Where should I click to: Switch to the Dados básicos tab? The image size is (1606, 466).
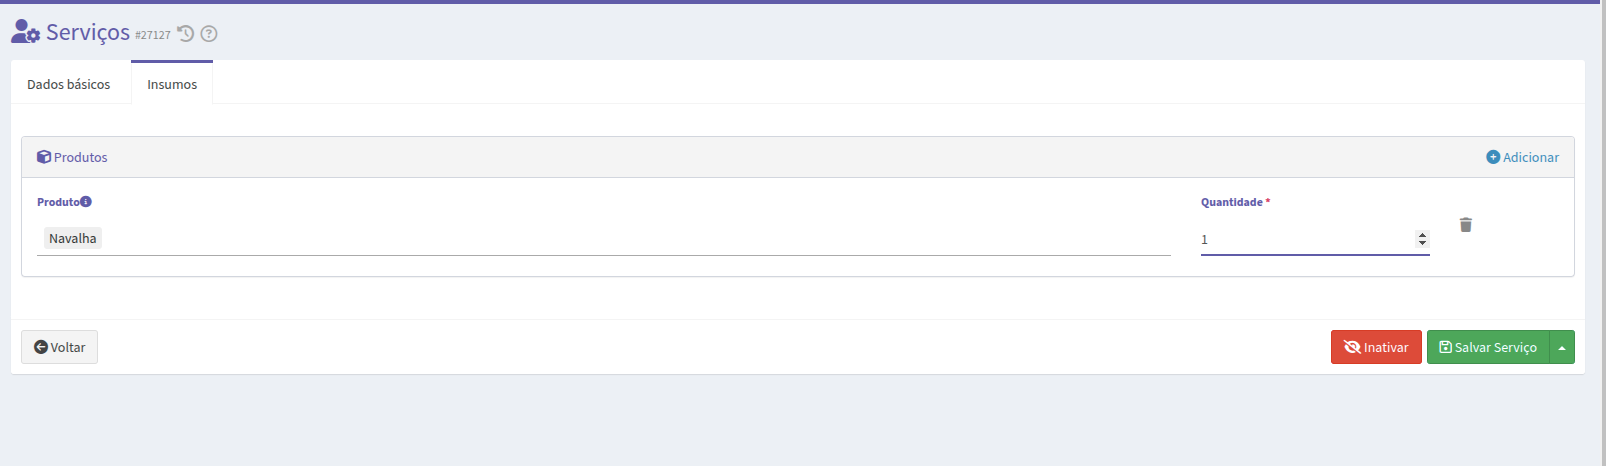(x=69, y=84)
